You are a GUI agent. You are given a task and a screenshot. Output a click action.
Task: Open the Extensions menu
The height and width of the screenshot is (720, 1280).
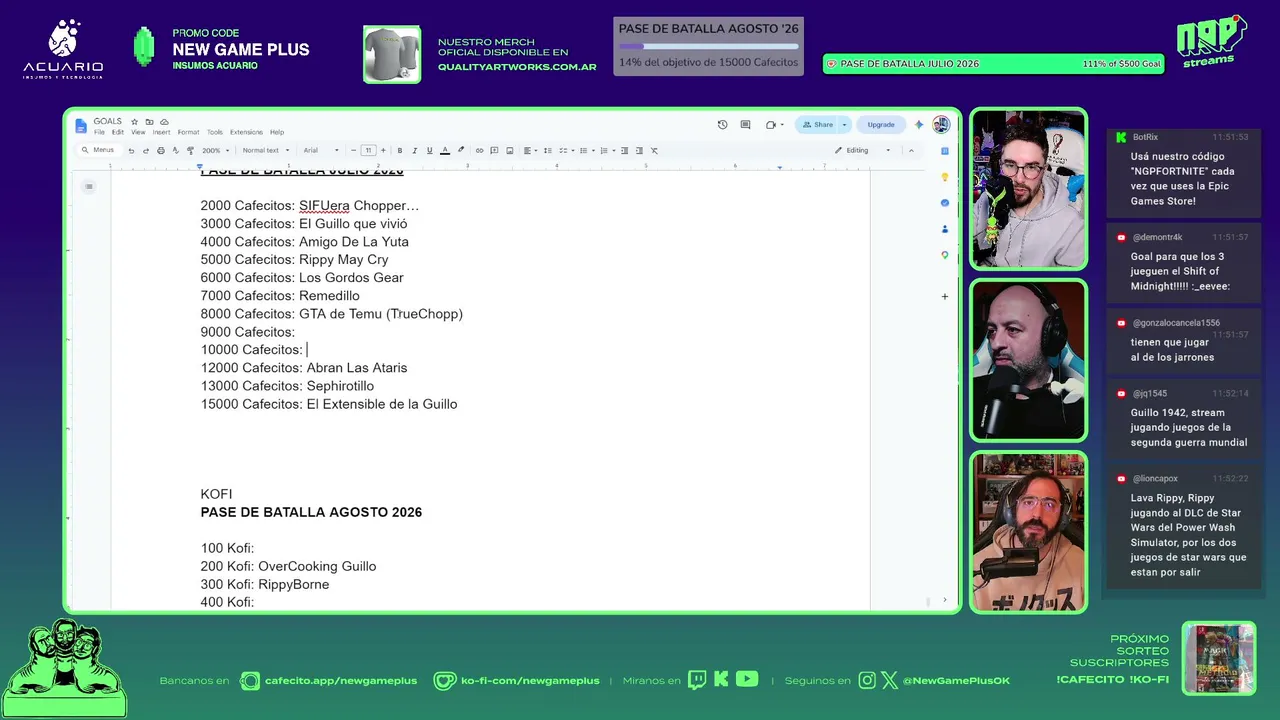pyautogui.click(x=246, y=132)
